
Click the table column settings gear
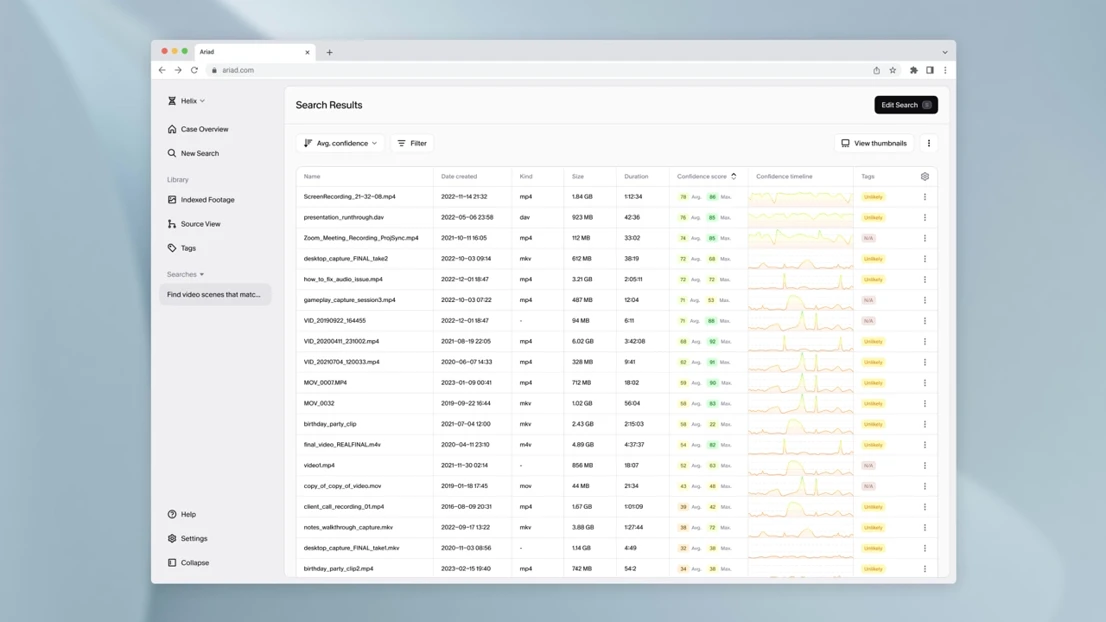tap(925, 176)
